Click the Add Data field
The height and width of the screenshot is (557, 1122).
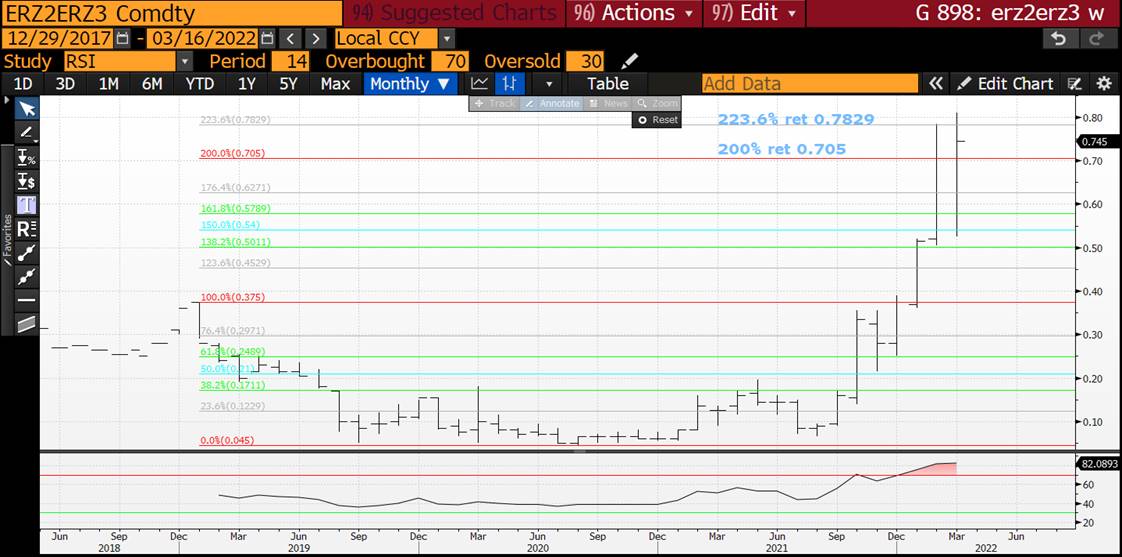click(x=810, y=84)
